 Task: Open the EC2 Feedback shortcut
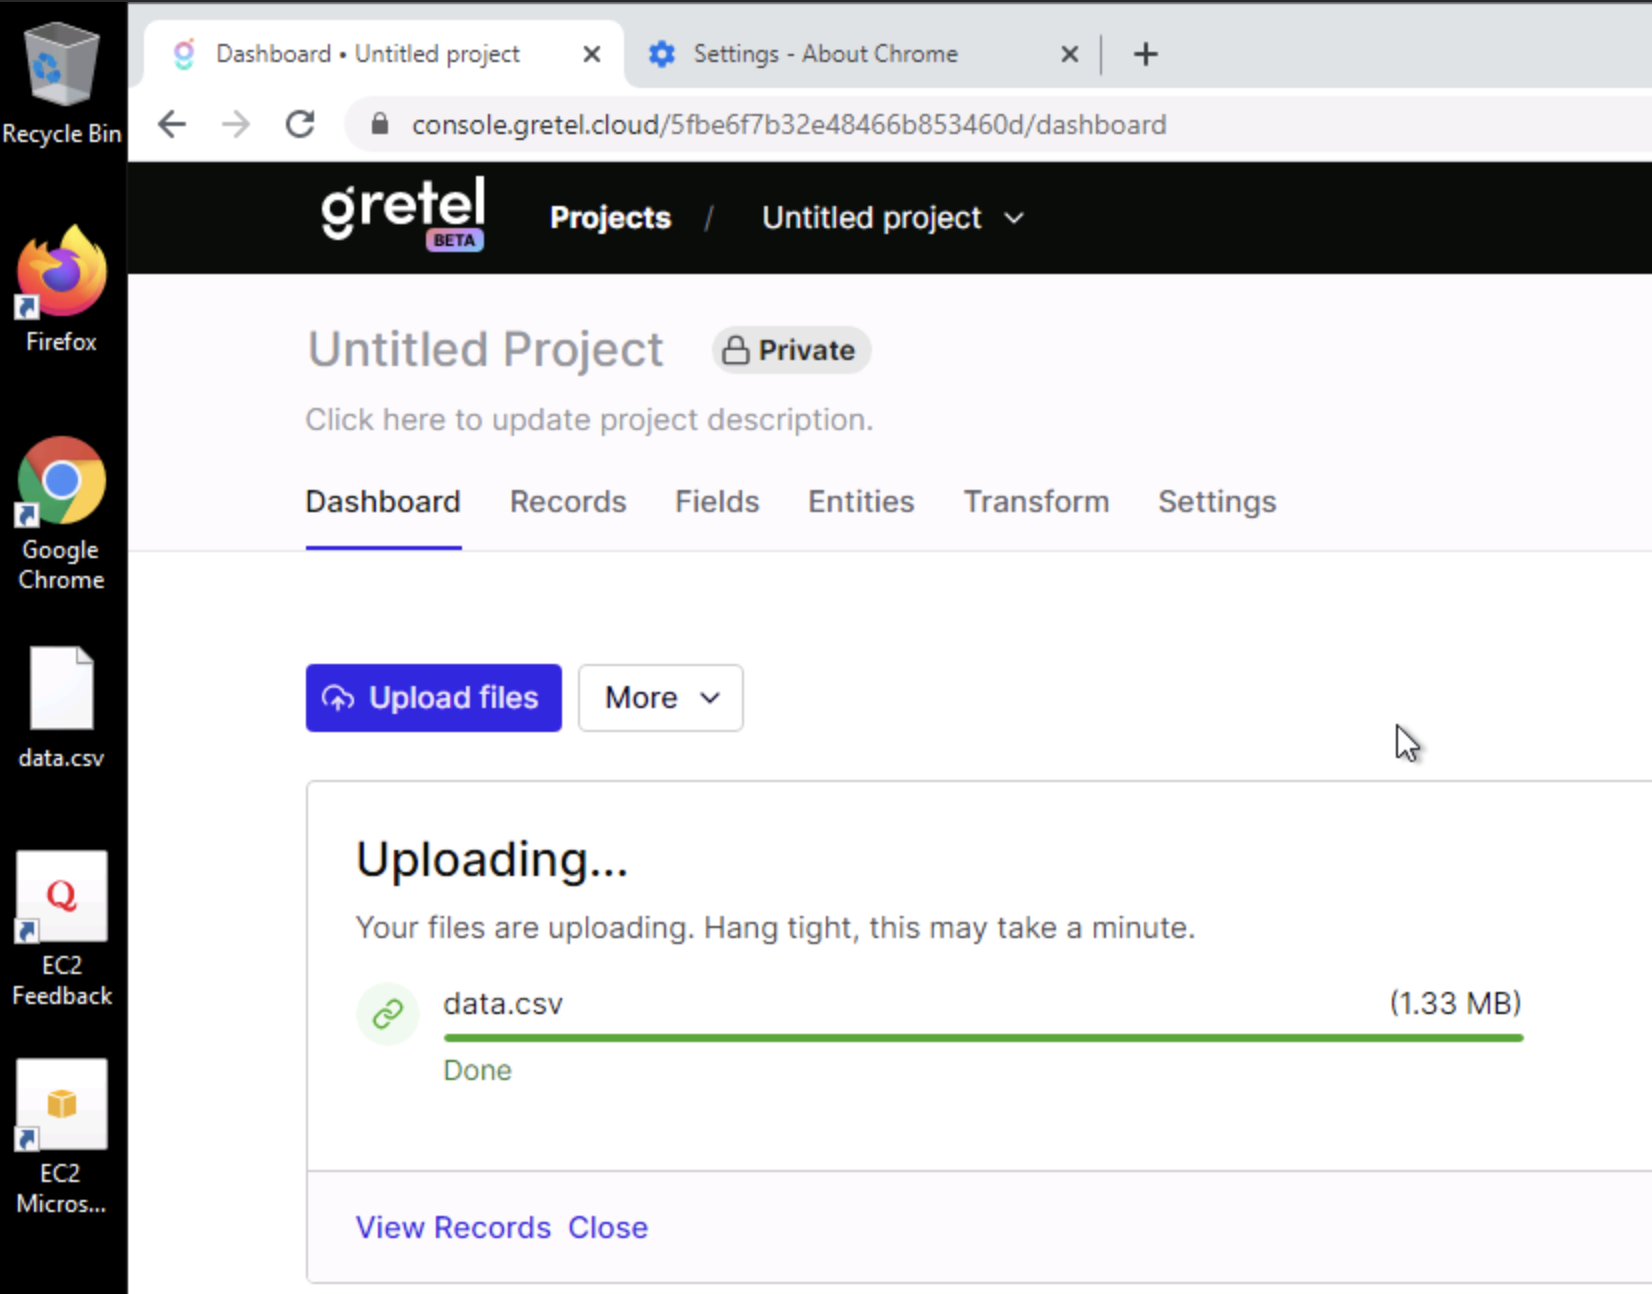pyautogui.click(x=62, y=897)
